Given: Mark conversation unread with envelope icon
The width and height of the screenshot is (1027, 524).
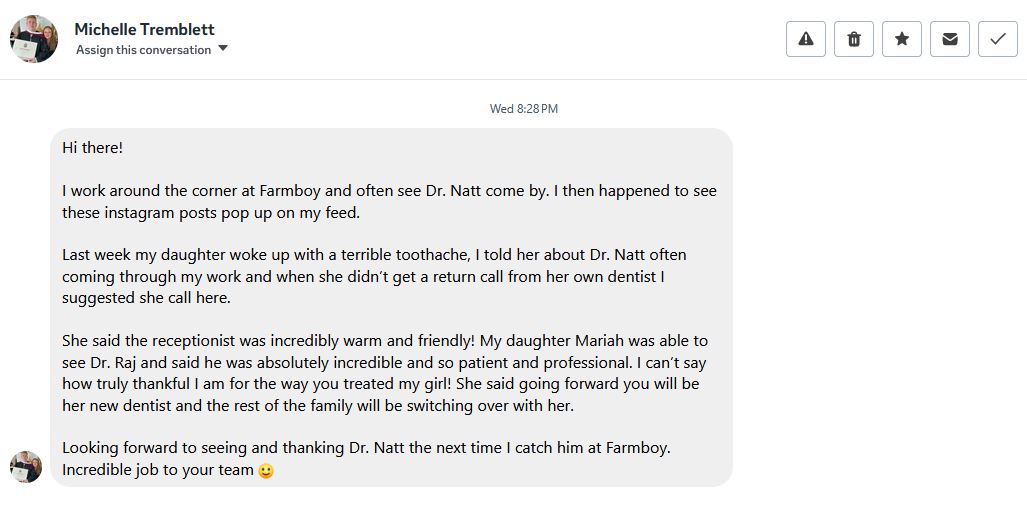Looking at the screenshot, I should (950, 39).
